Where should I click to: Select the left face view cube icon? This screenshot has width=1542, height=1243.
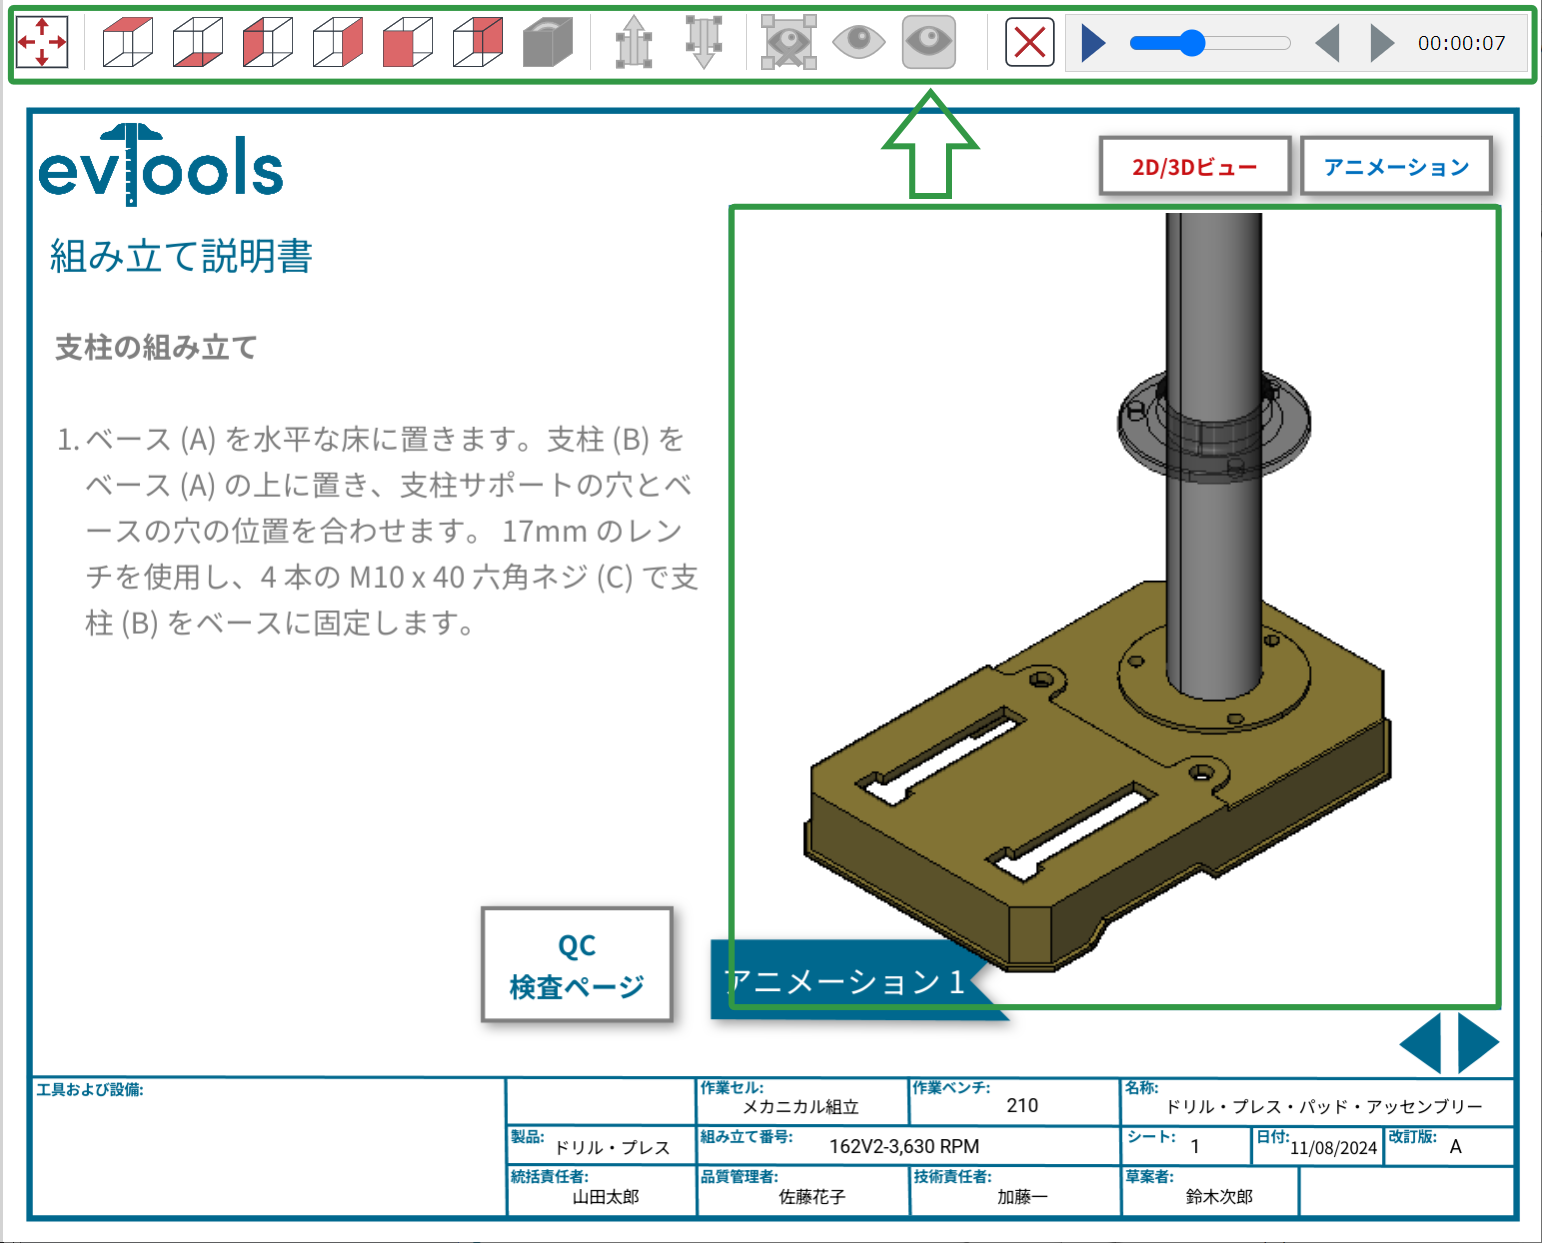(266, 43)
